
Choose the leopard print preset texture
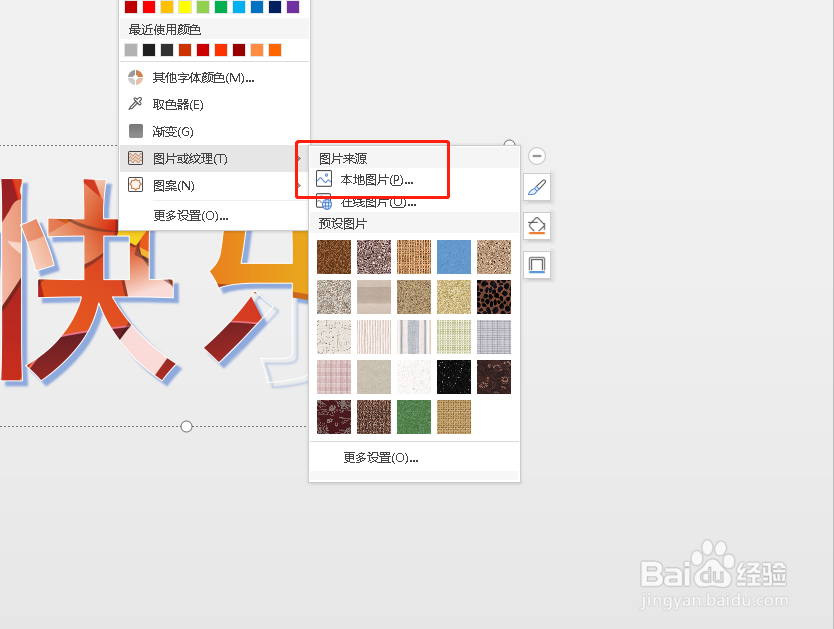pyautogui.click(x=494, y=297)
